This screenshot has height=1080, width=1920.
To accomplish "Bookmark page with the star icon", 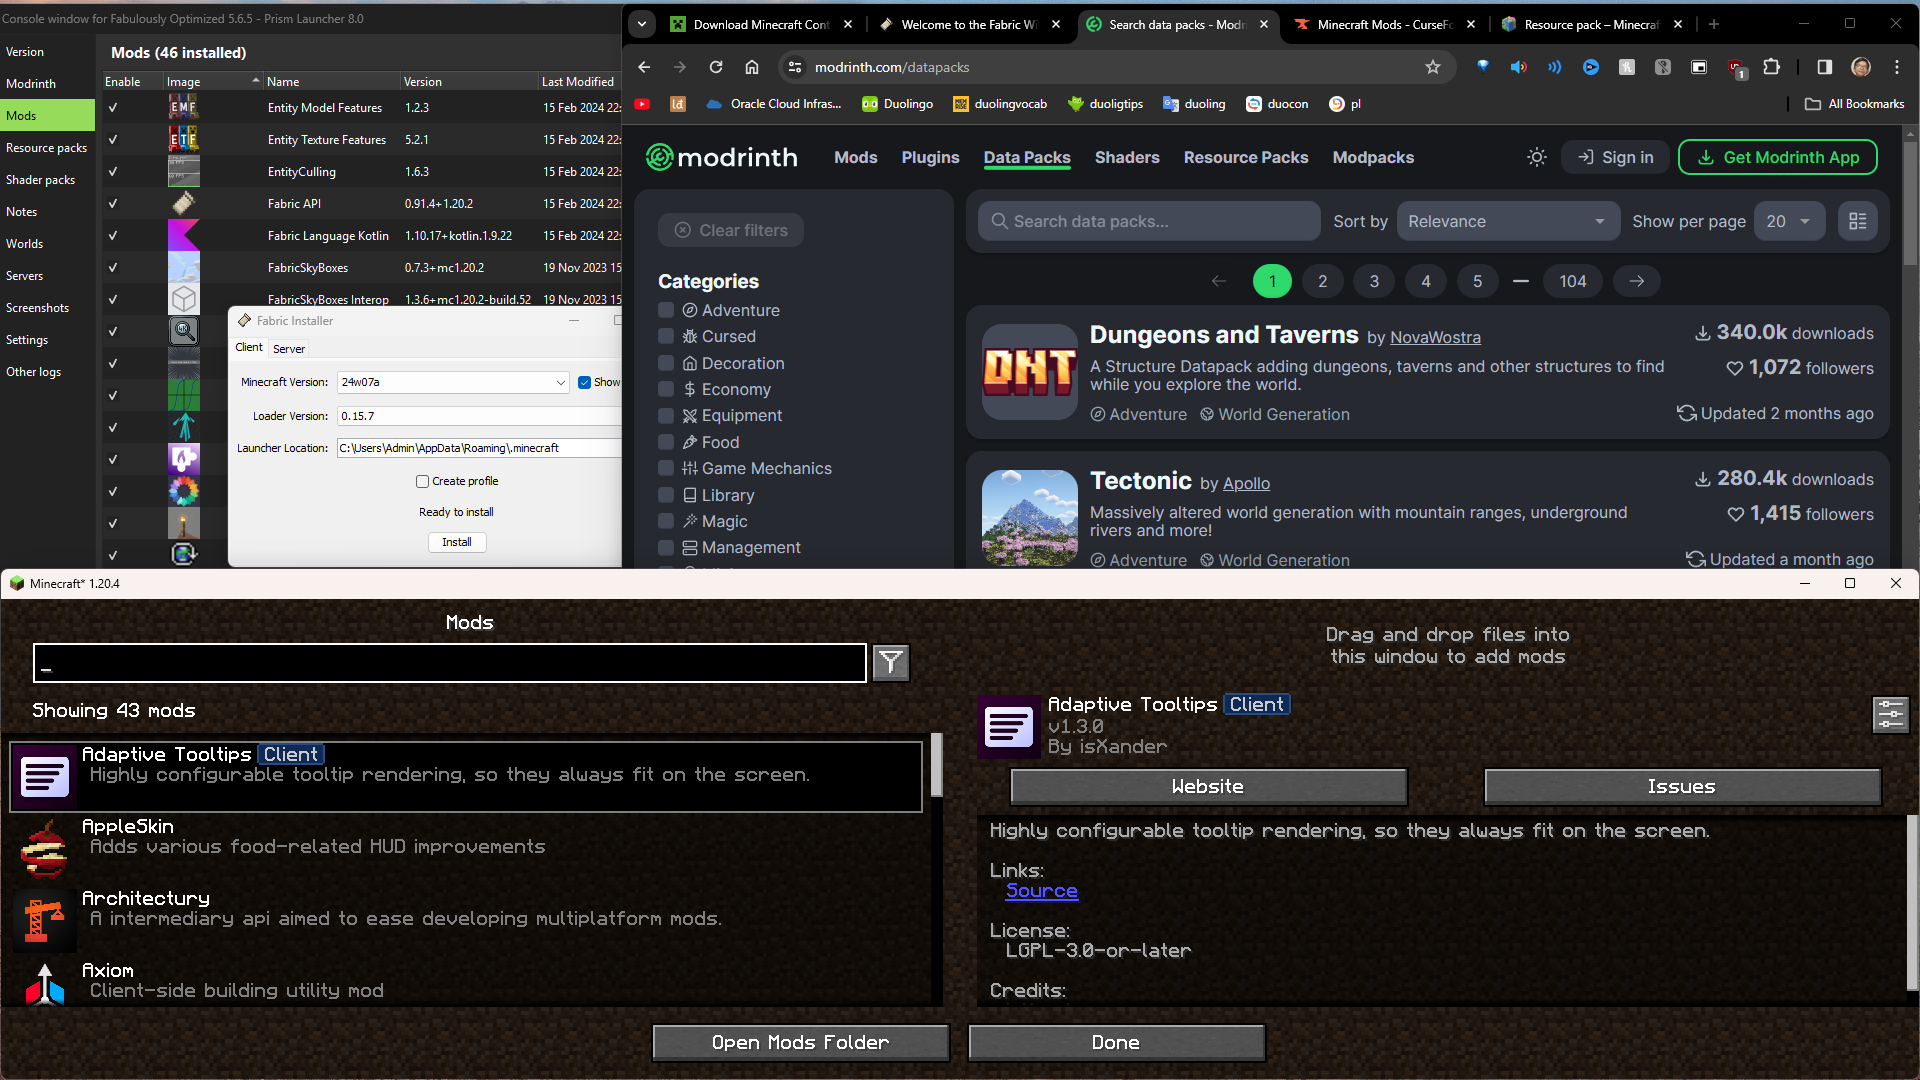I will click(x=1433, y=67).
